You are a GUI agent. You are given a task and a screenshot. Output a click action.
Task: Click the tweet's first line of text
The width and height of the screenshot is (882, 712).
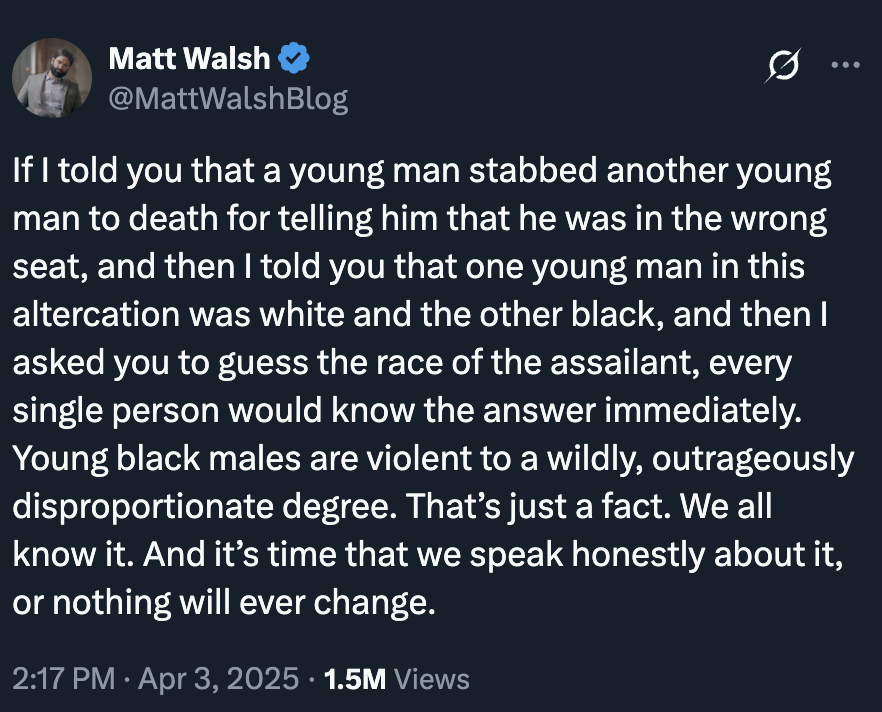[420, 171]
